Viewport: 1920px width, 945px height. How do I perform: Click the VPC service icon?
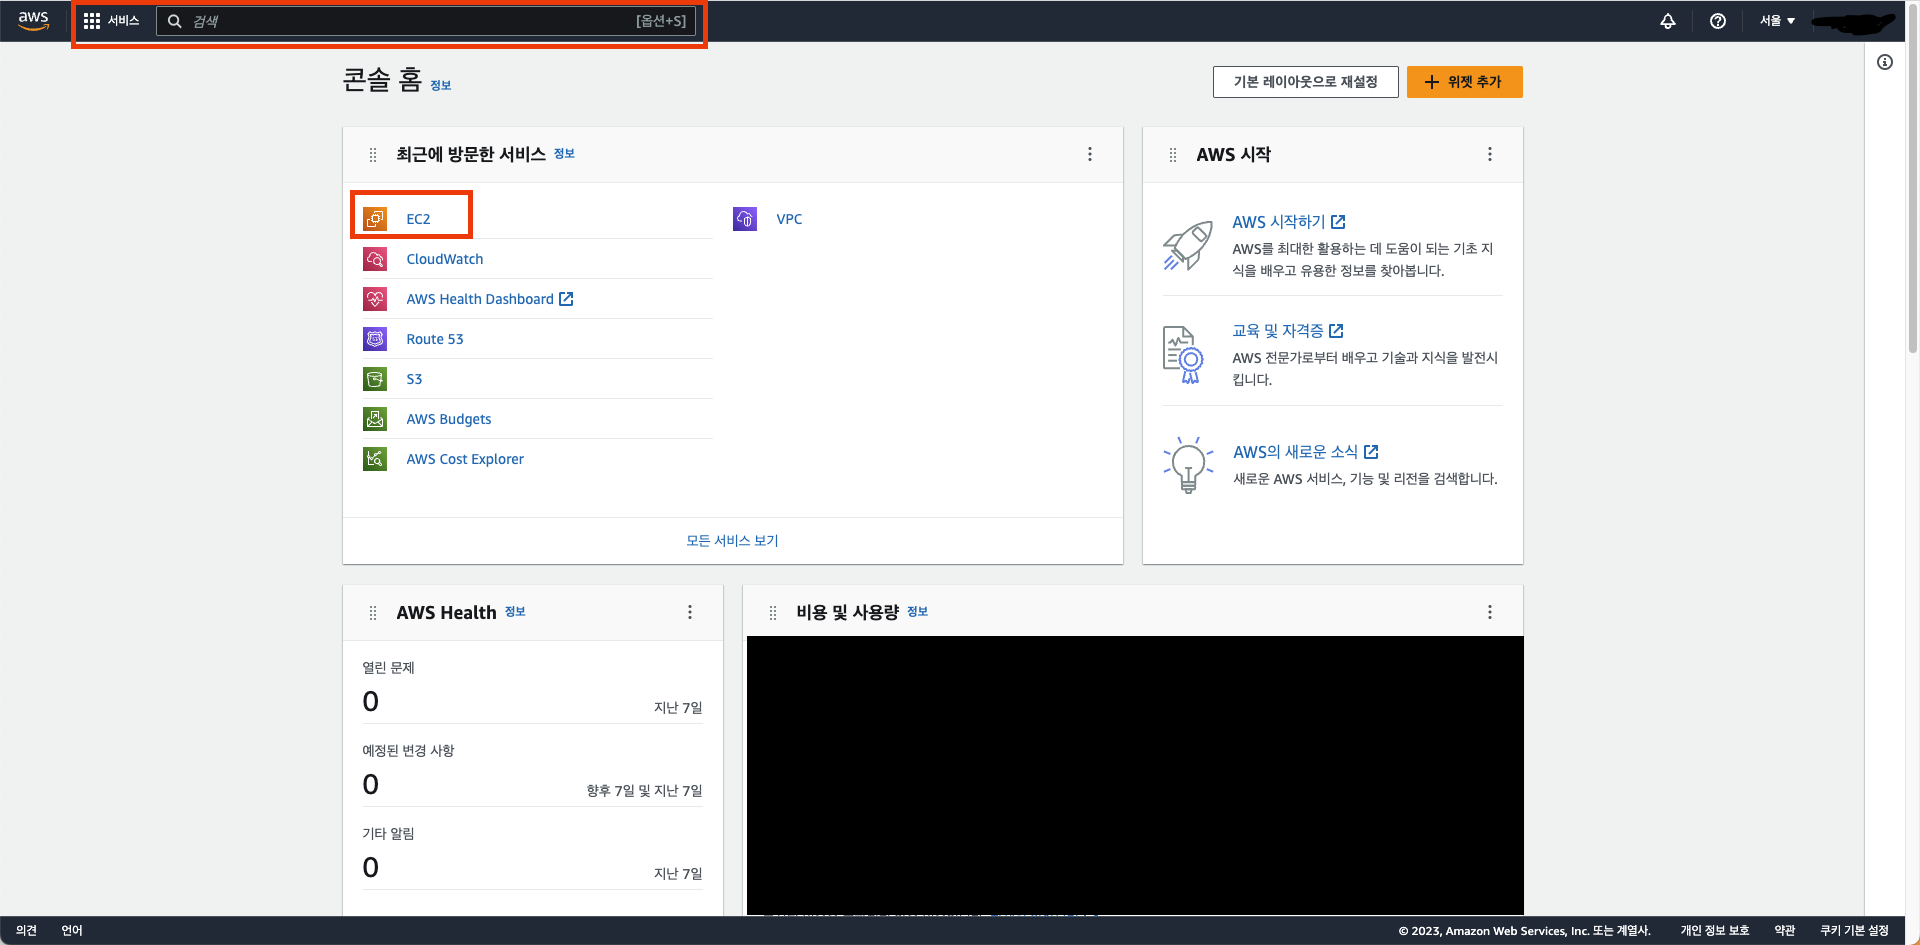click(x=745, y=218)
